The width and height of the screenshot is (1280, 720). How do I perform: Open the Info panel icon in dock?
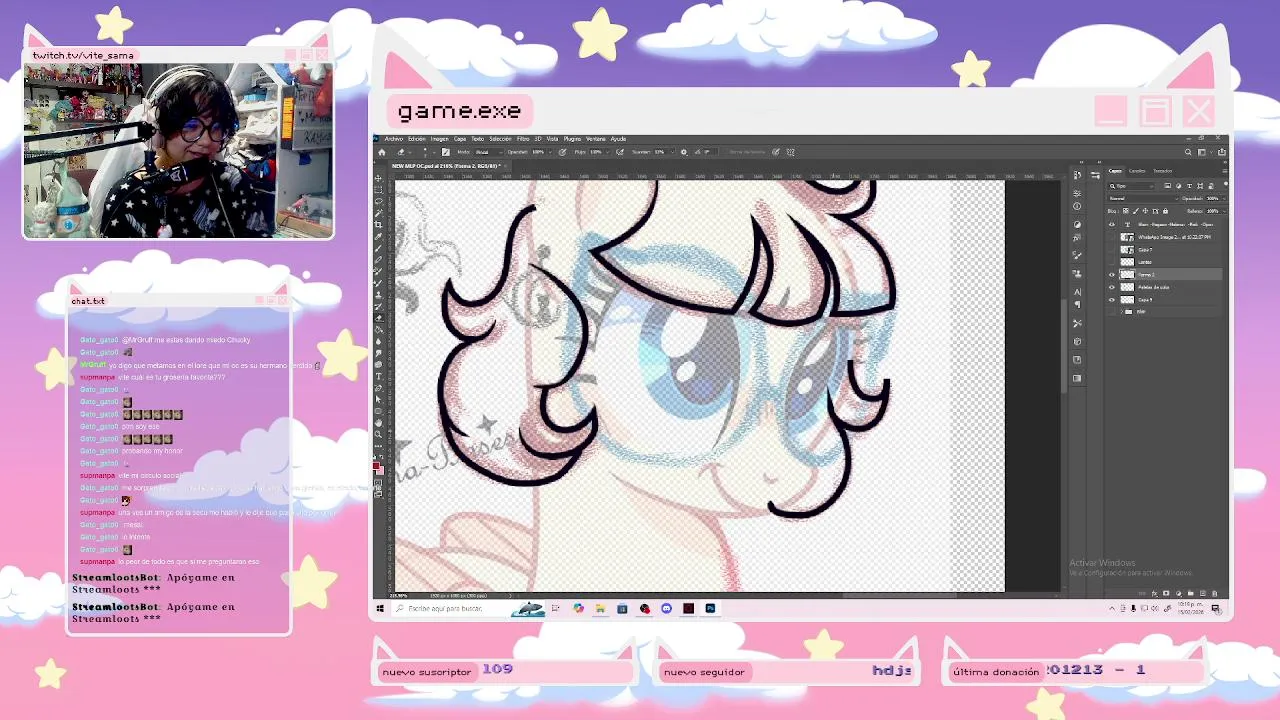(1077, 206)
